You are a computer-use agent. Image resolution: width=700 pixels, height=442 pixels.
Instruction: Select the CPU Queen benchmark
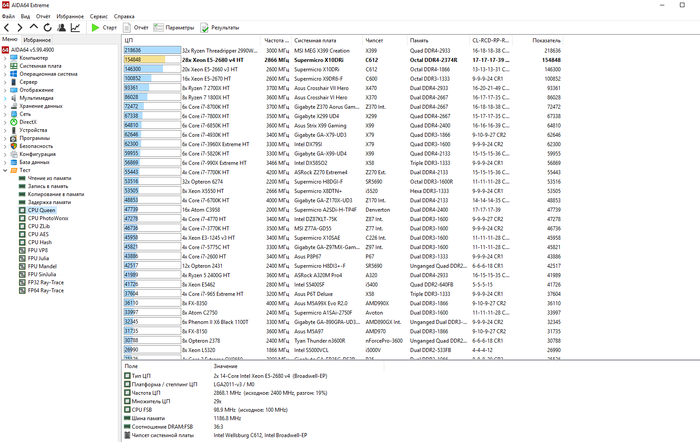(x=42, y=210)
